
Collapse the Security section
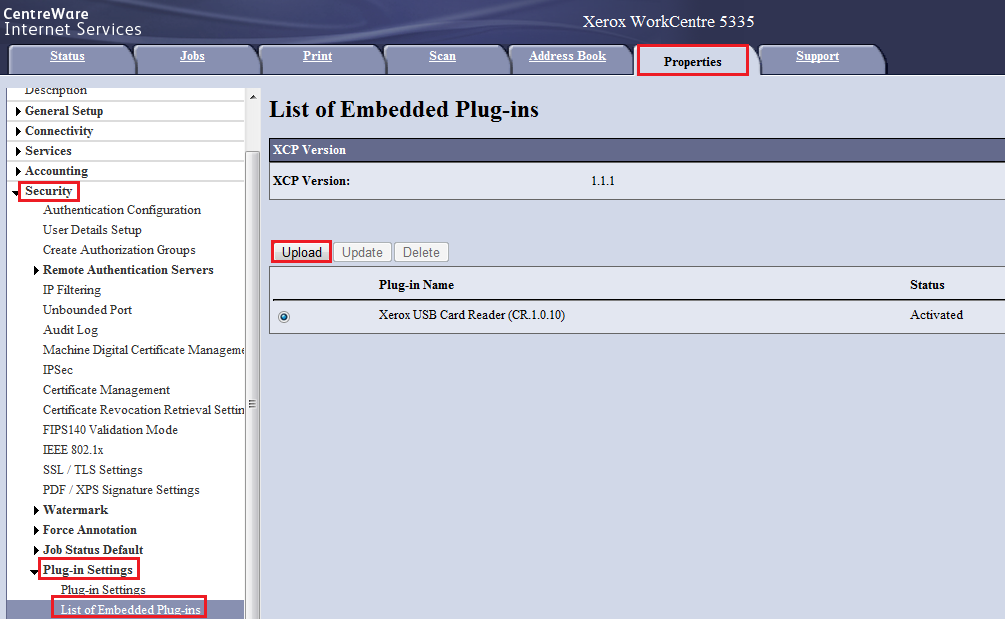tap(18, 192)
